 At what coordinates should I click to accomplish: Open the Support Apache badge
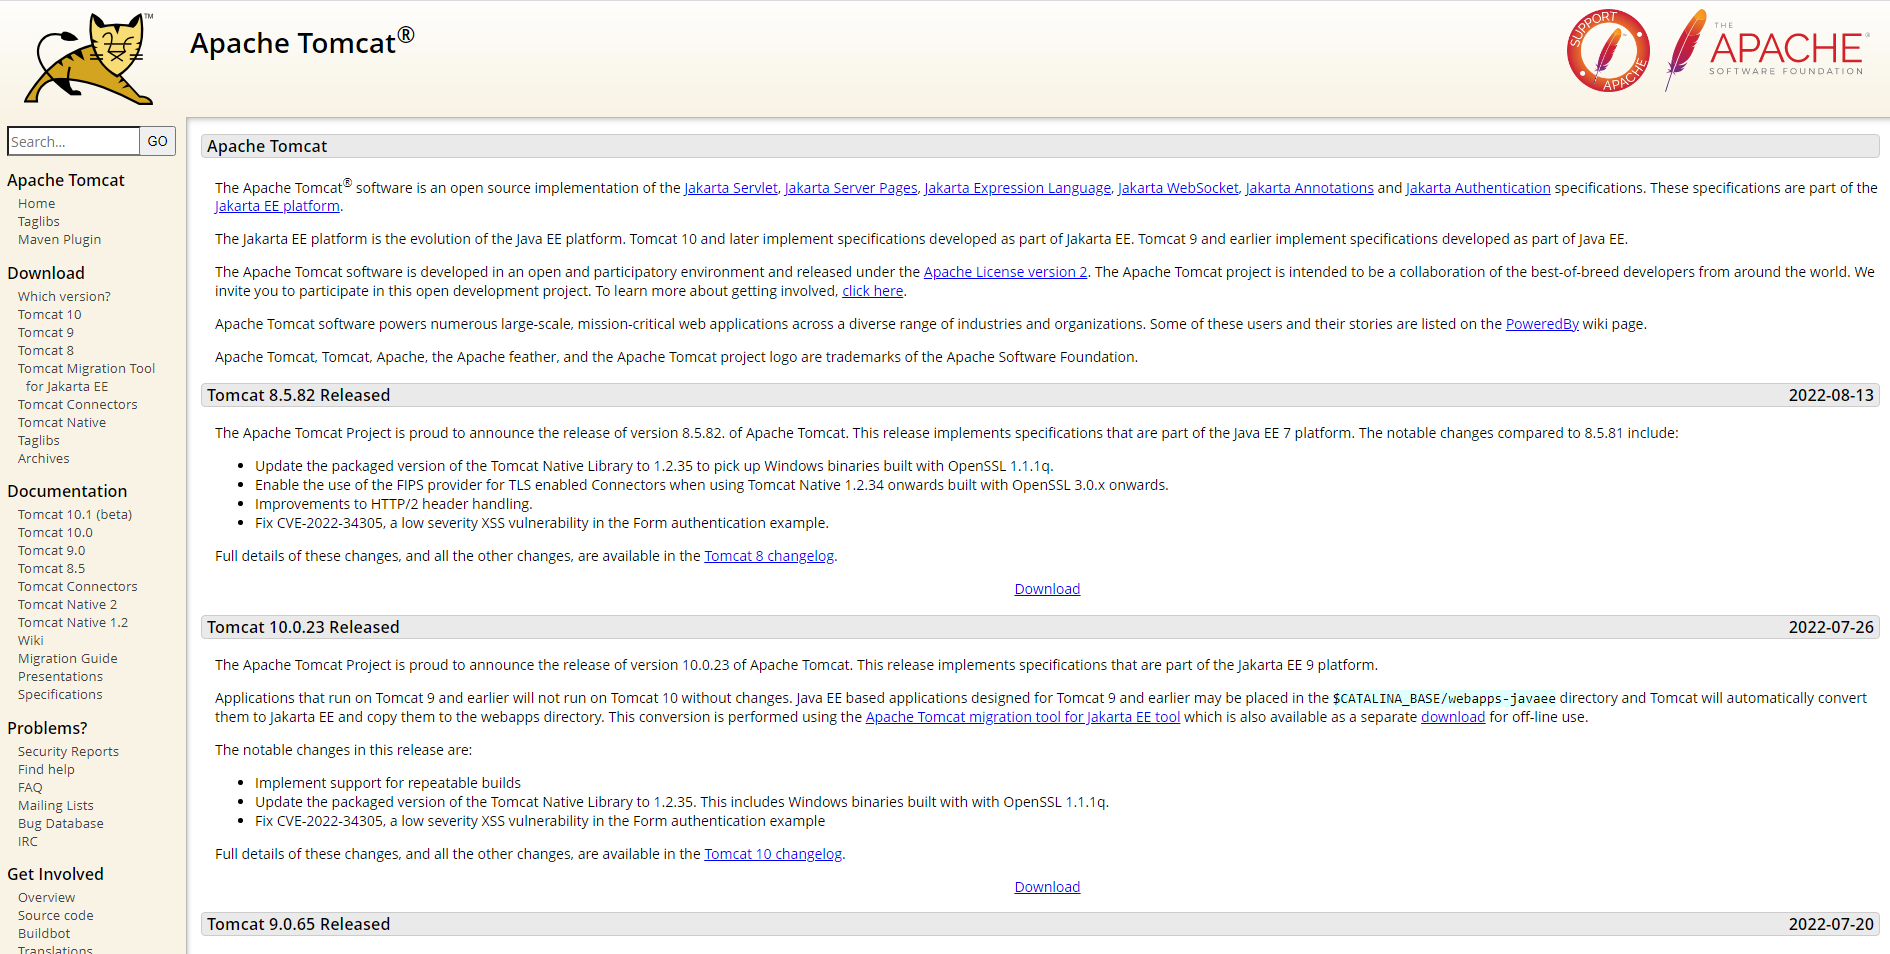[1608, 51]
